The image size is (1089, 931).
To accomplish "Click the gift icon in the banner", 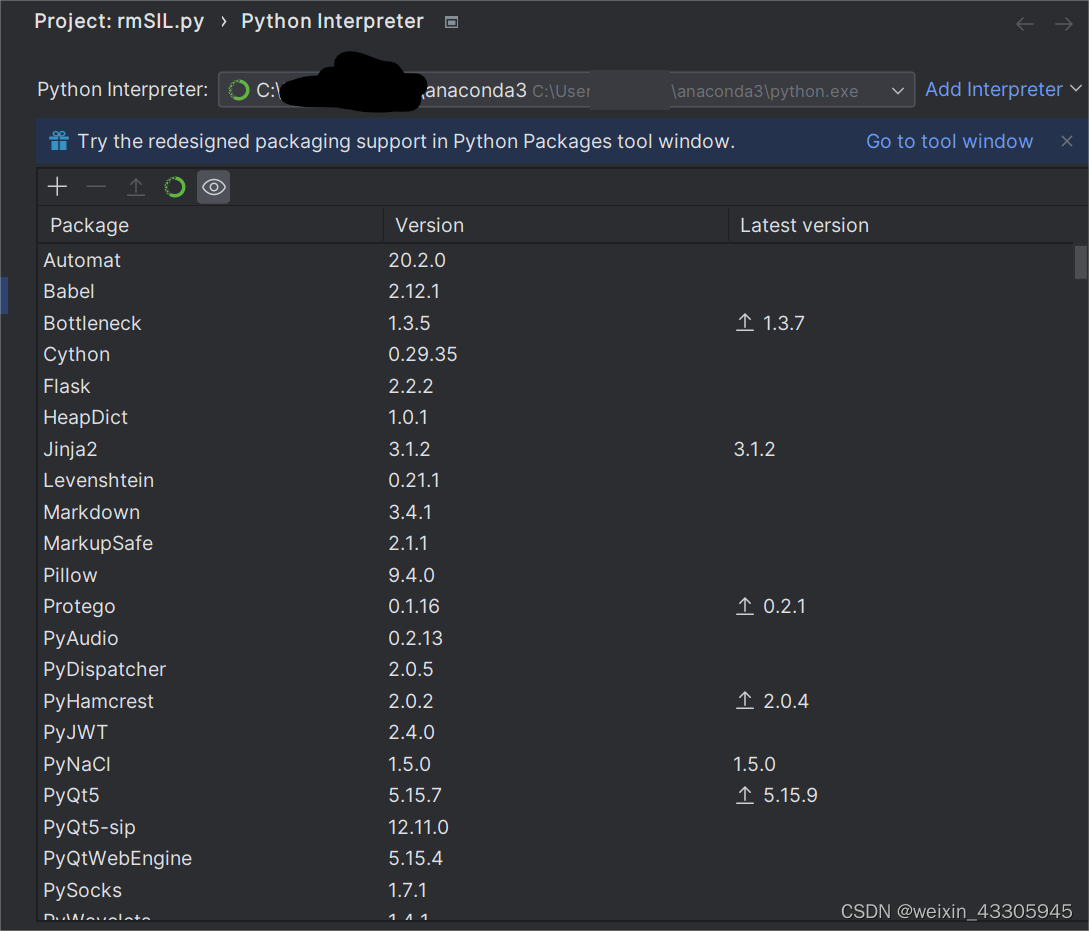I will (x=59, y=142).
